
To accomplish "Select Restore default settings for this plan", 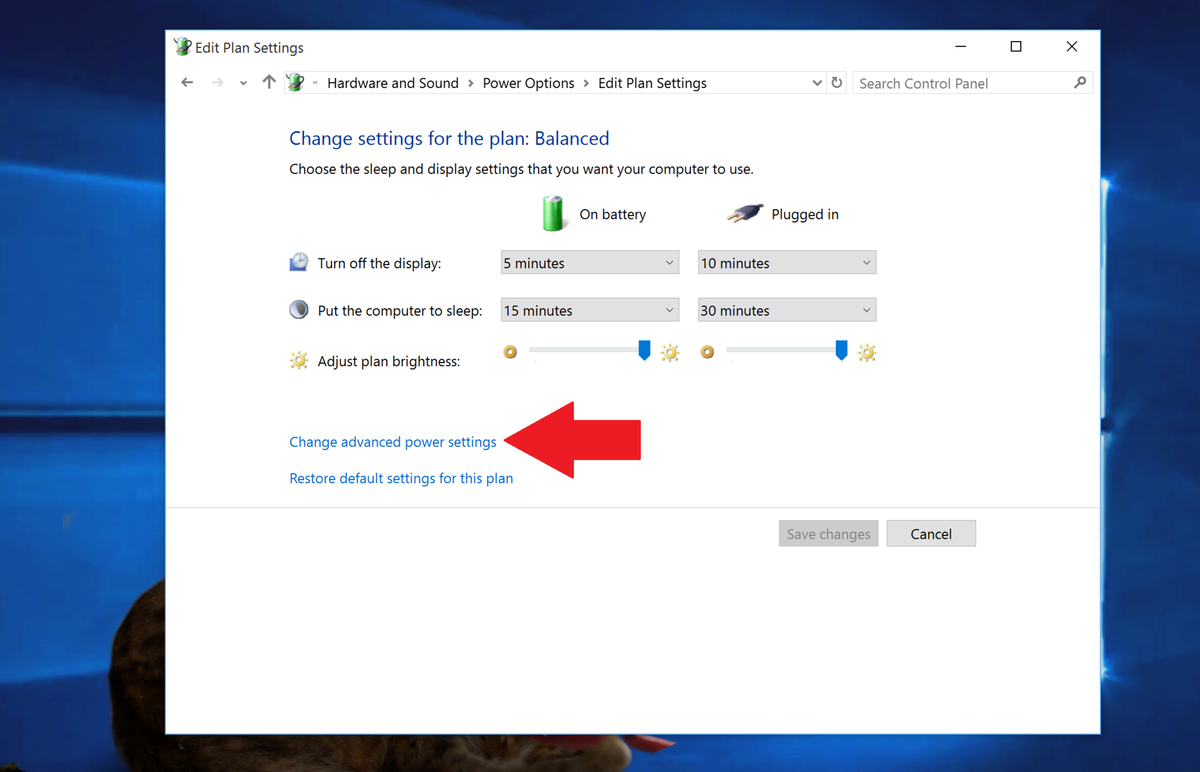I will coord(400,478).
